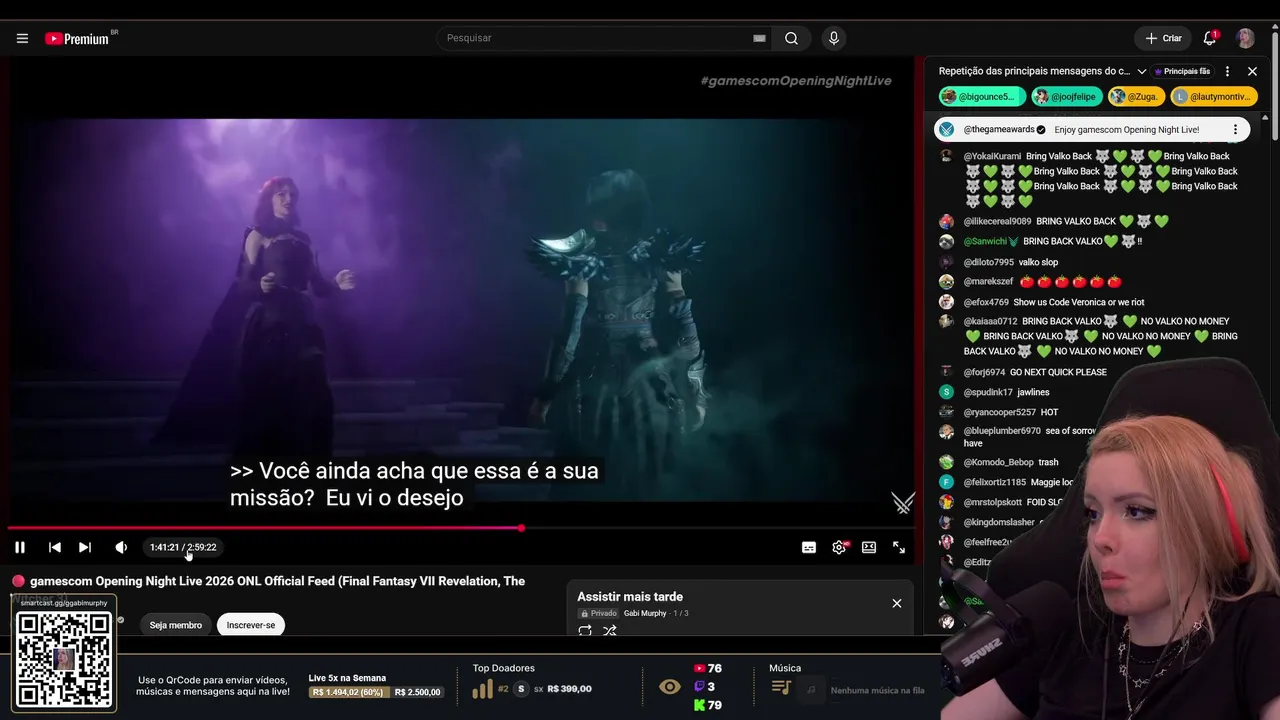1280x720 pixels.
Task: Click the 1:41:21 / 2:59:22 time display
Action: click(x=183, y=547)
